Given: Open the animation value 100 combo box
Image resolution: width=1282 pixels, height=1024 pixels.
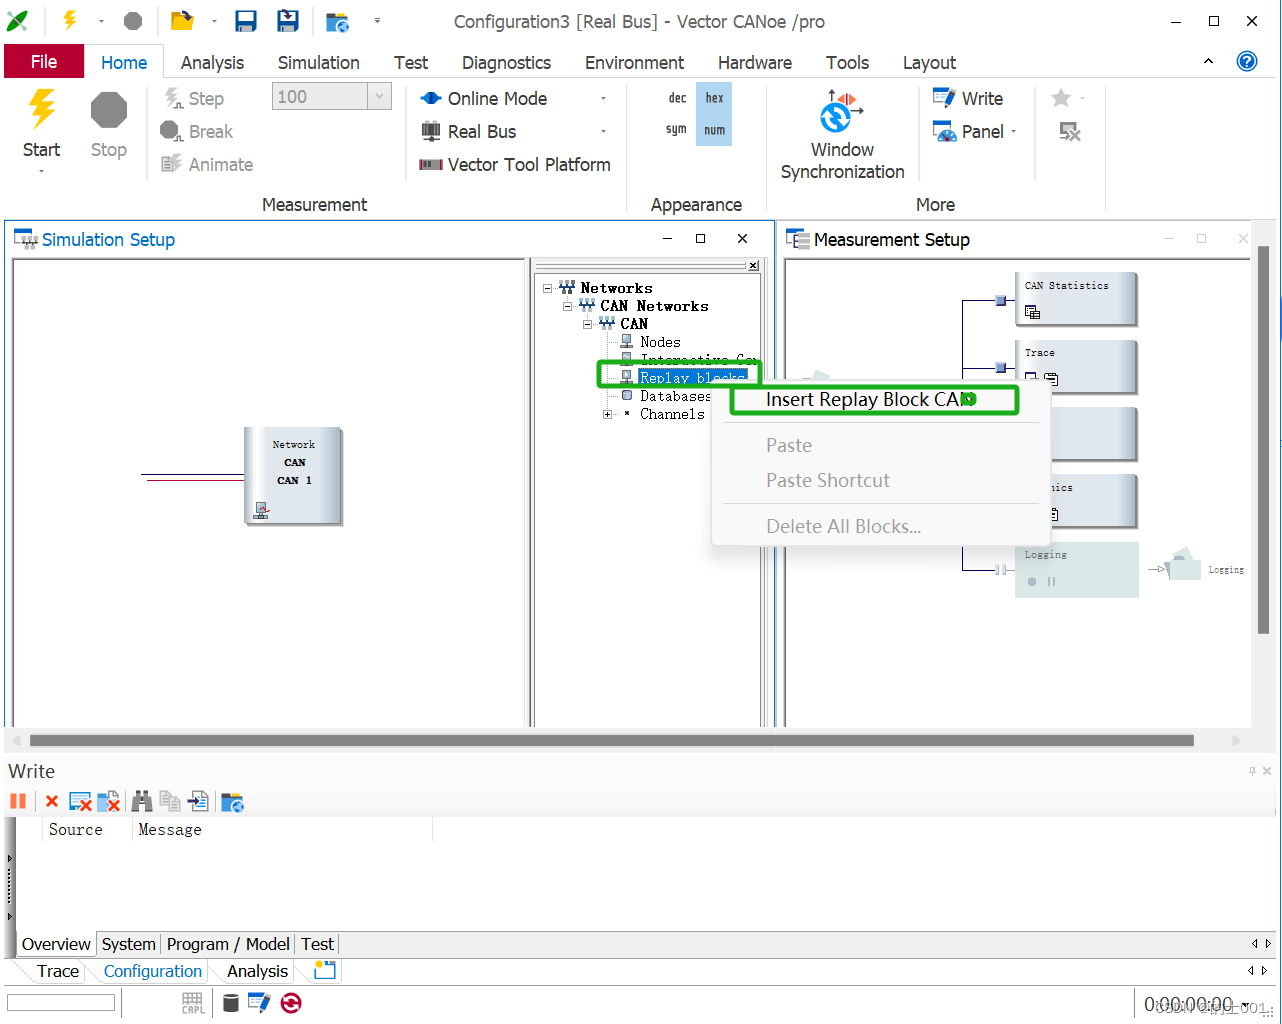Looking at the screenshot, I should point(331,97).
